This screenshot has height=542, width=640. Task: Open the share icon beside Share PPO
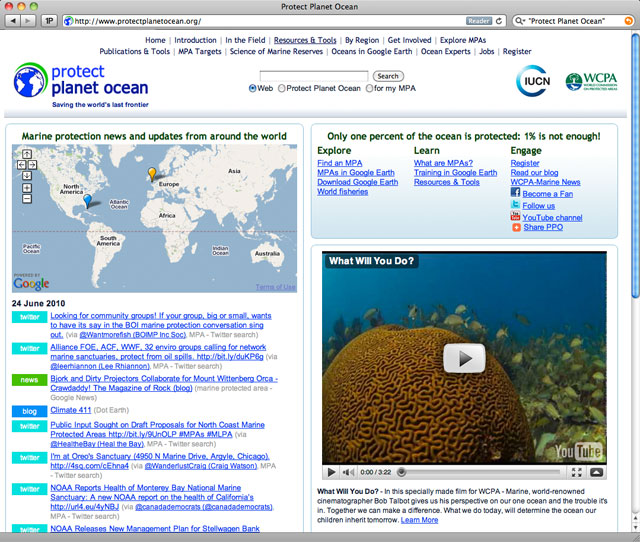click(516, 227)
